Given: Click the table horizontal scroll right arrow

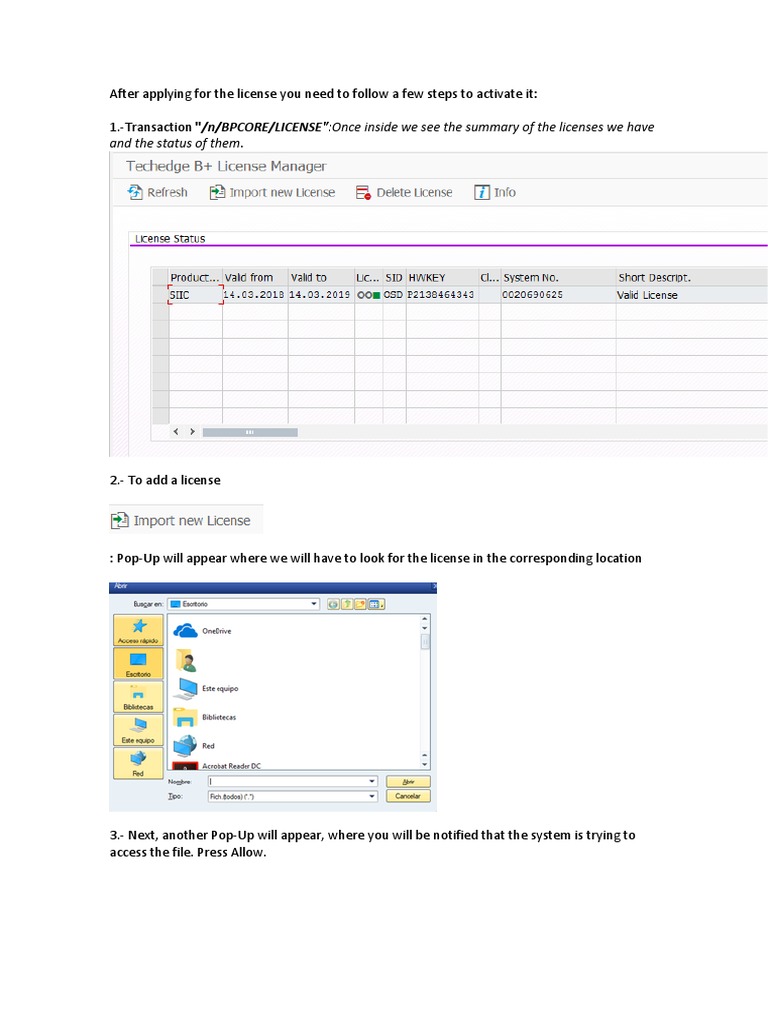Looking at the screenshot, I should 192,432.
